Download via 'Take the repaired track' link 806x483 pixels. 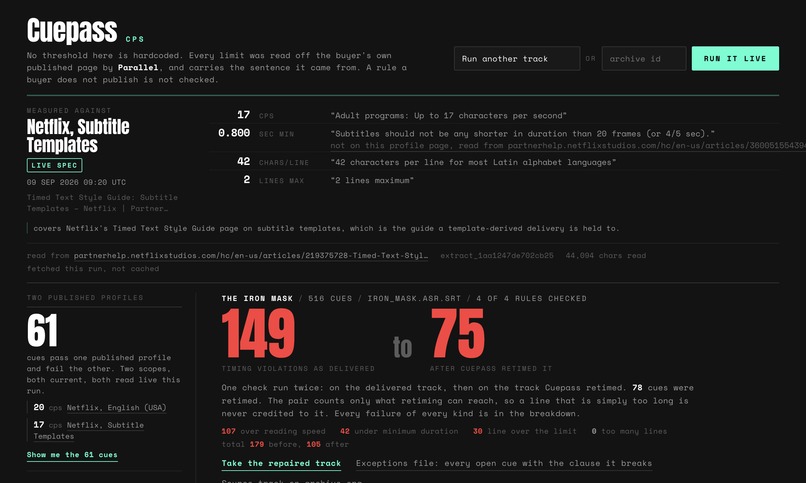click(x=281, y=463)
